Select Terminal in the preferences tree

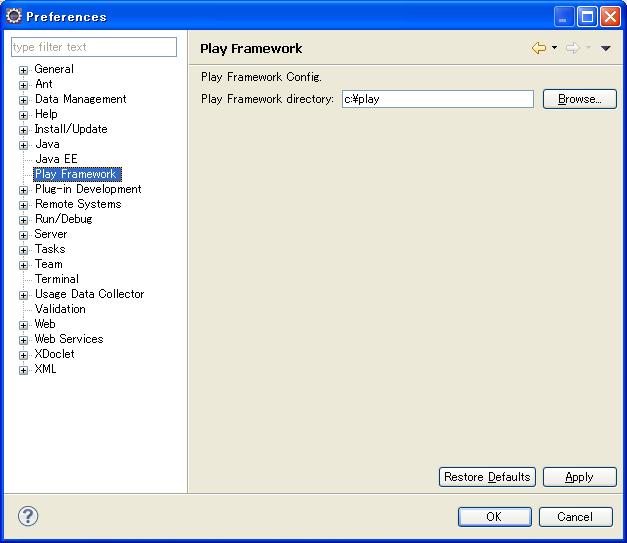pos(57,279)
